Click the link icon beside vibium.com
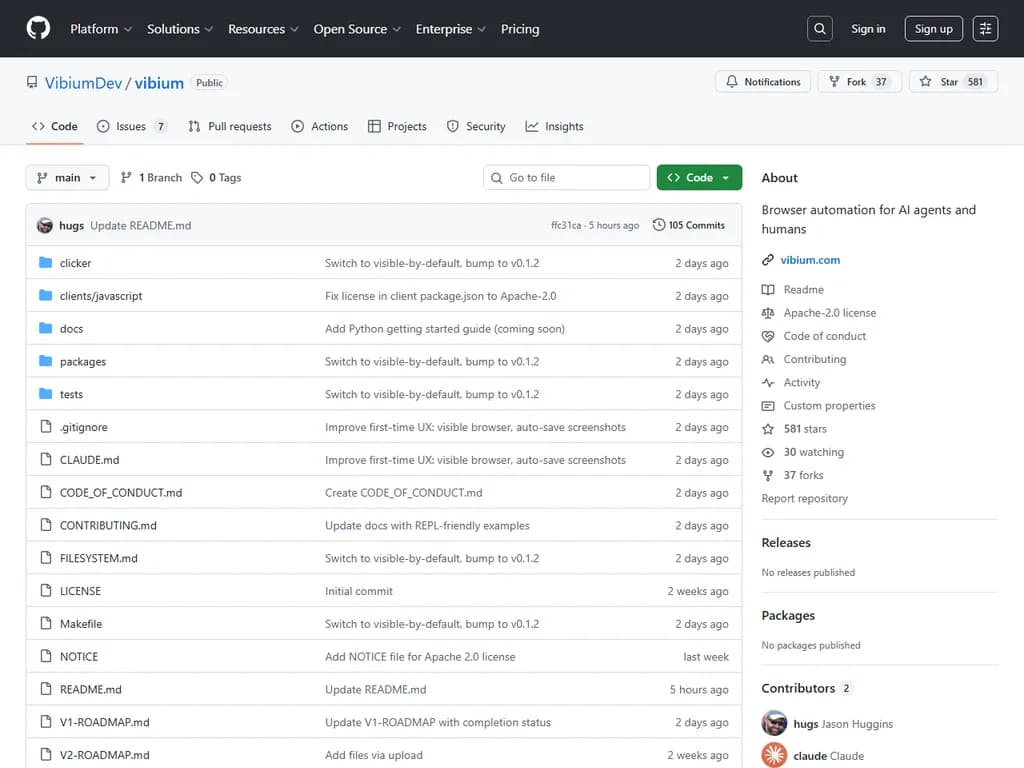This screenshot has width=1024, height=768. pyautogui.click(x=768, y=260)
